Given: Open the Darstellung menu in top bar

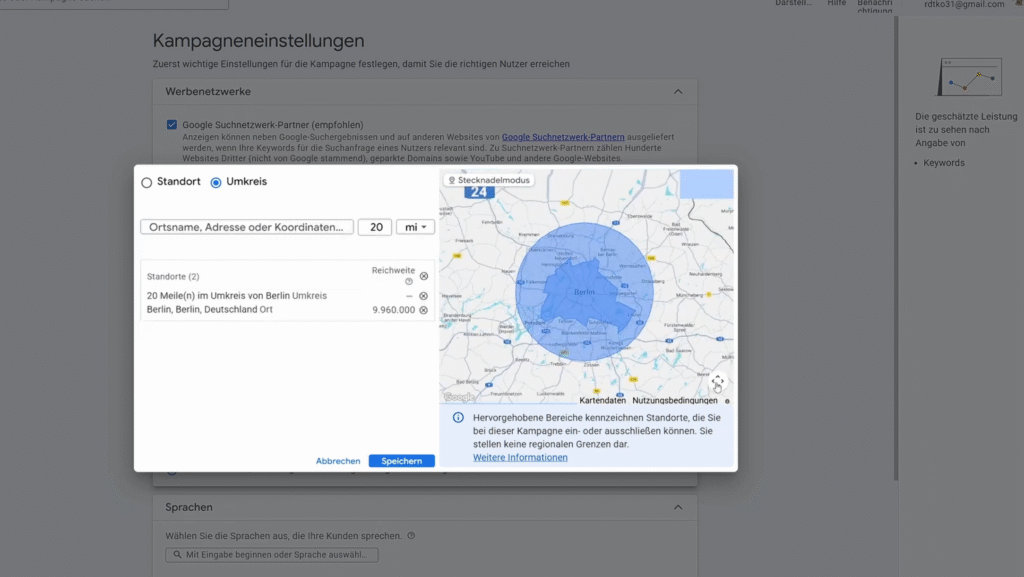Looking at the screenshot, I should [x=793, y=3].
